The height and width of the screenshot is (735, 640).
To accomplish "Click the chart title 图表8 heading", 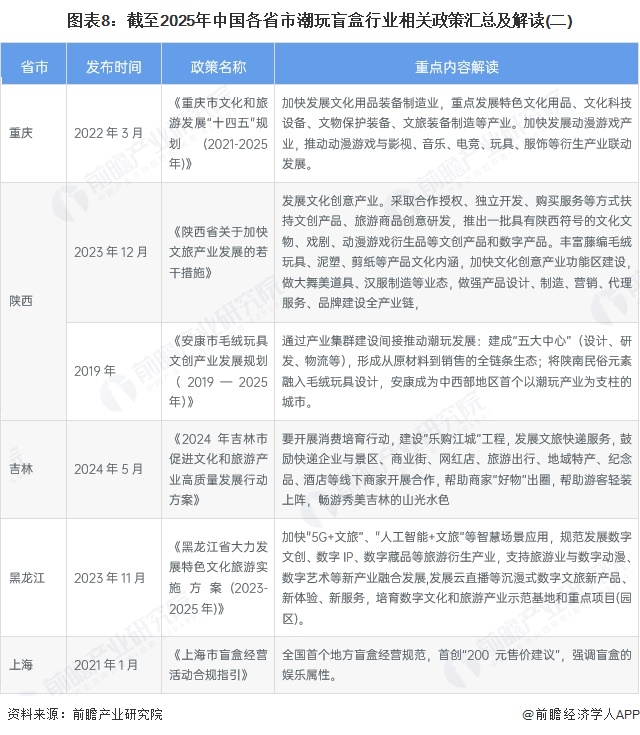I will pyautogui.click(x=320, y=19).
